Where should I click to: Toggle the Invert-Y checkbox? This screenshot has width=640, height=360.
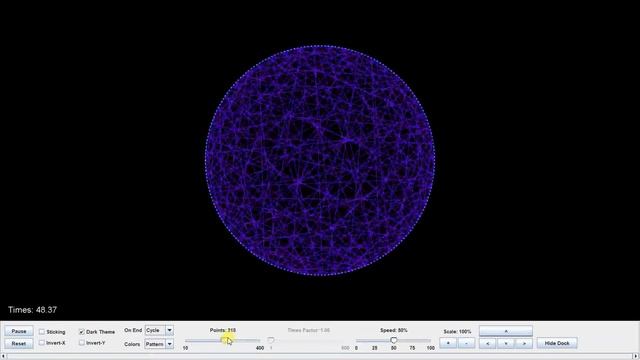[82, 343]
